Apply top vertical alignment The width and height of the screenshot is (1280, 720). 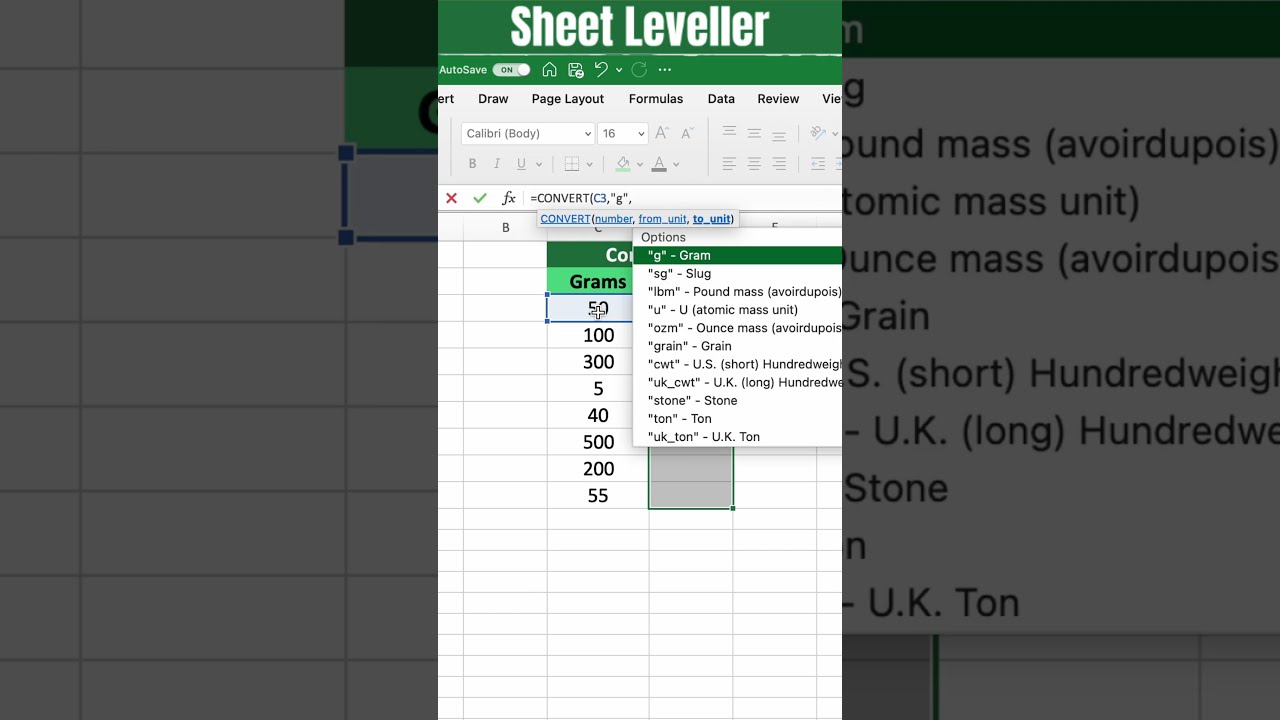729,132
